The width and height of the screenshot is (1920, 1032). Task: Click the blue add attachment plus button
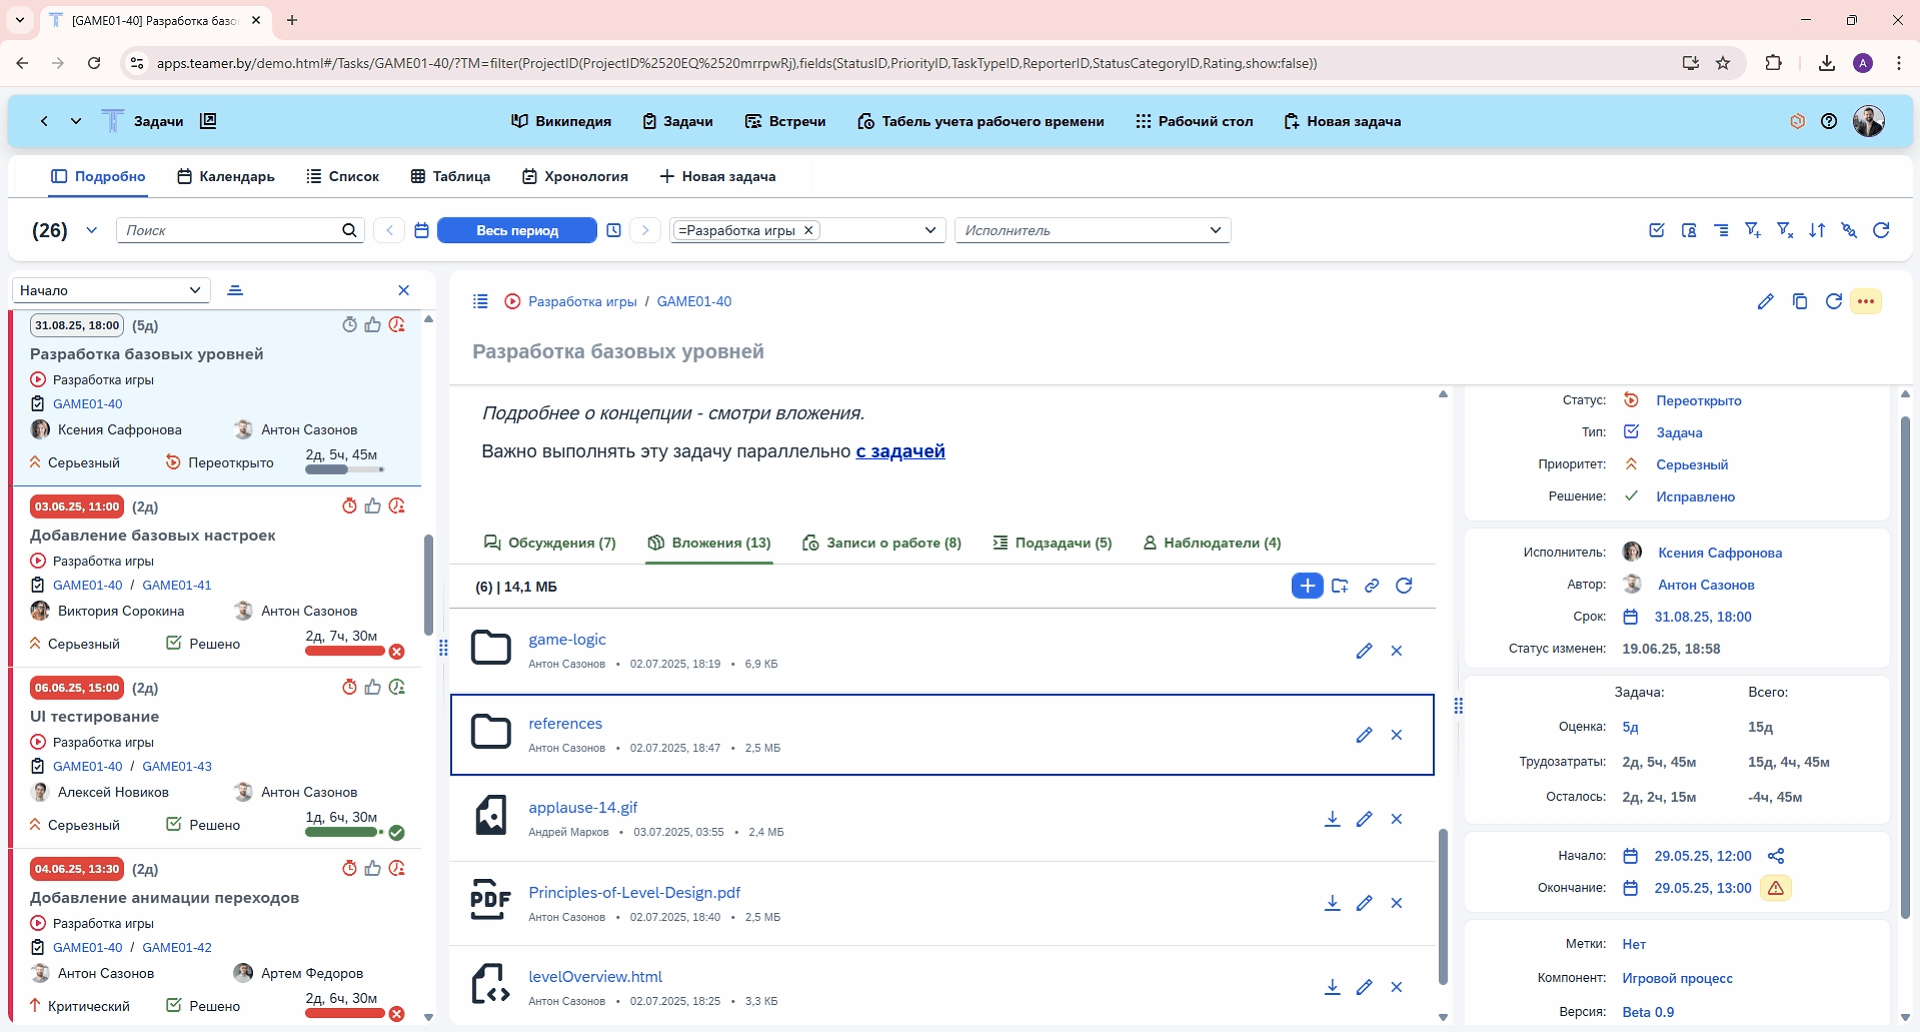click(1307, 586)
